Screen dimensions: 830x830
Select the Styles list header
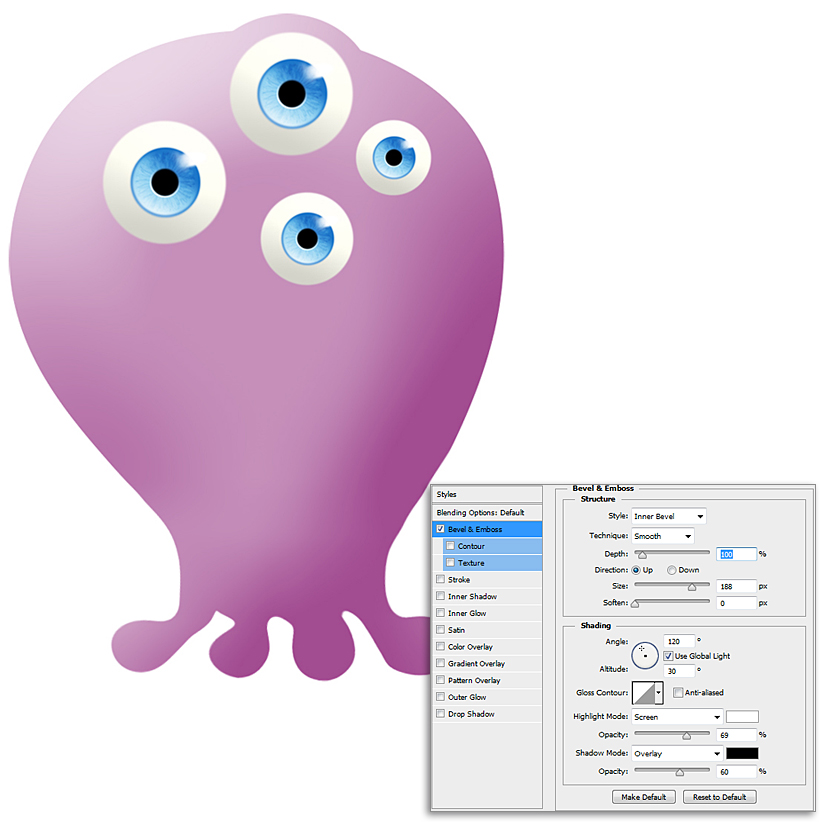click(x=487, y=494)
